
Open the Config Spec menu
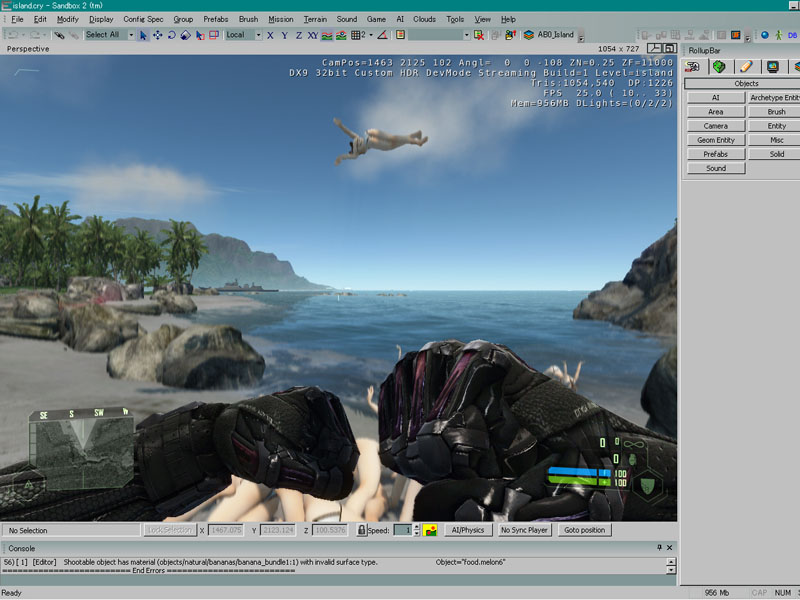pos(143,19)
